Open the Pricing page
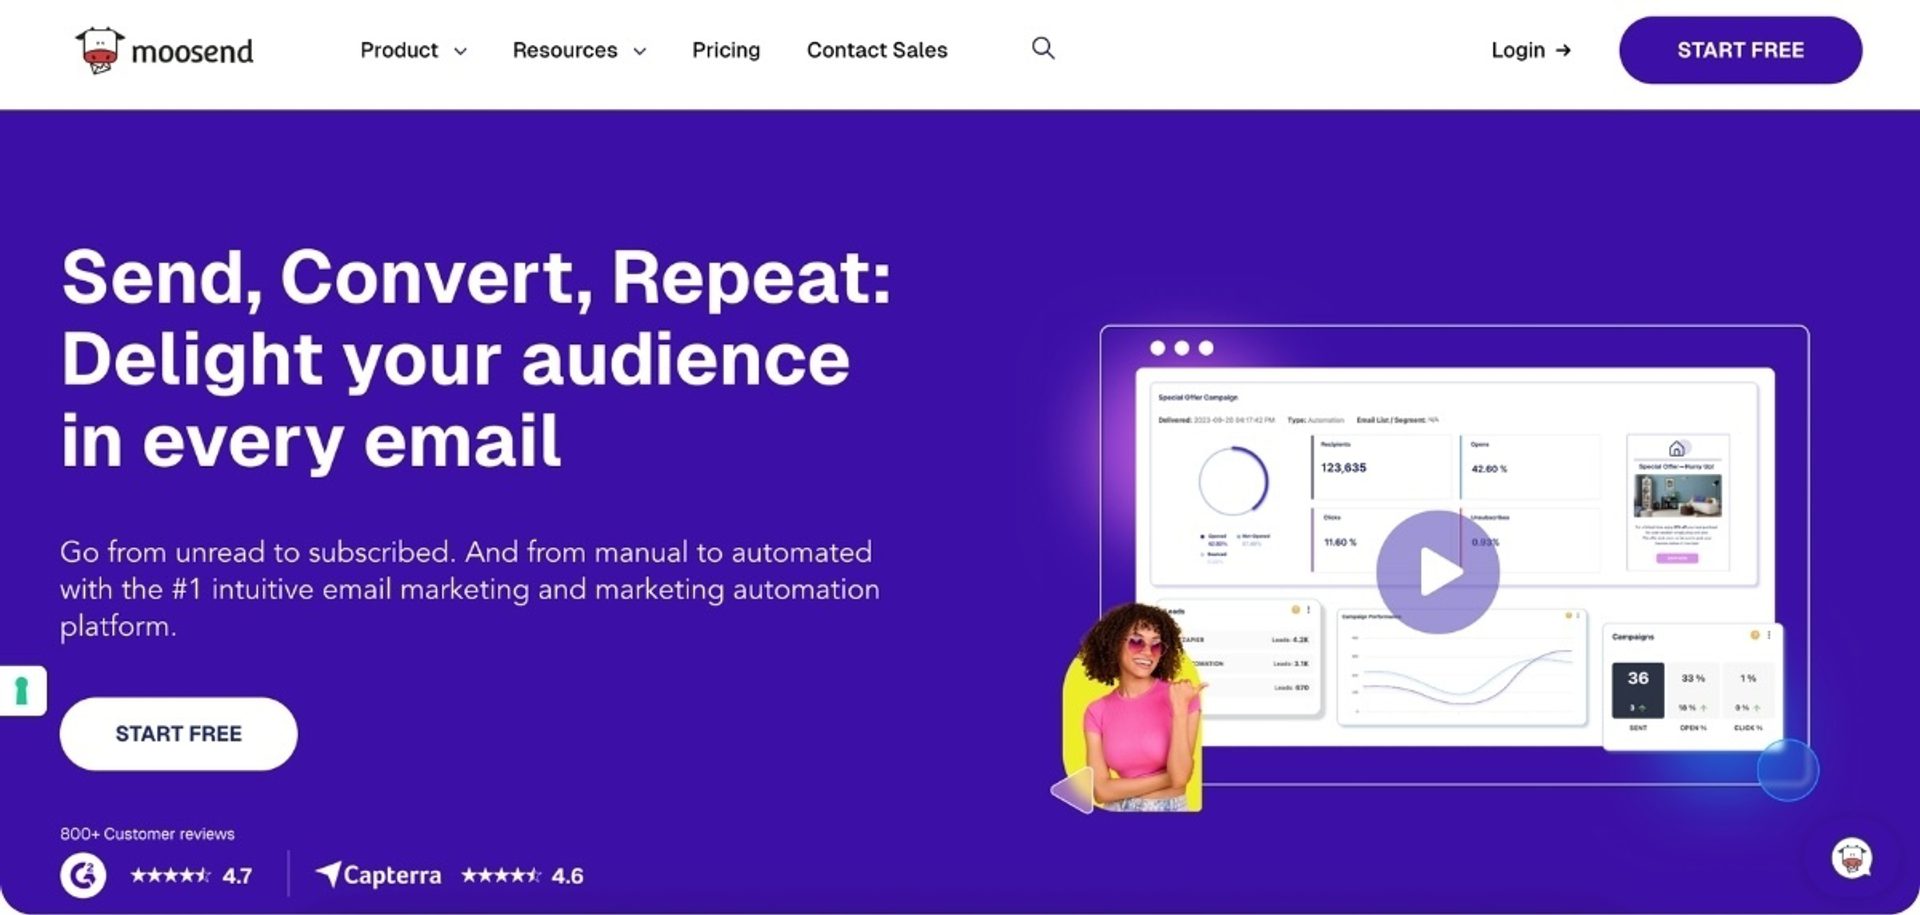This screenshot has height=915, width=1920. (x=726, y=50)
